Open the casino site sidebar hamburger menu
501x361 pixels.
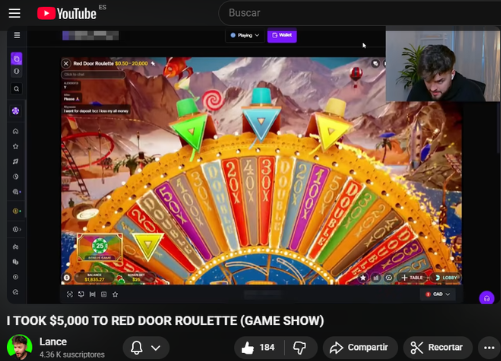17,35
